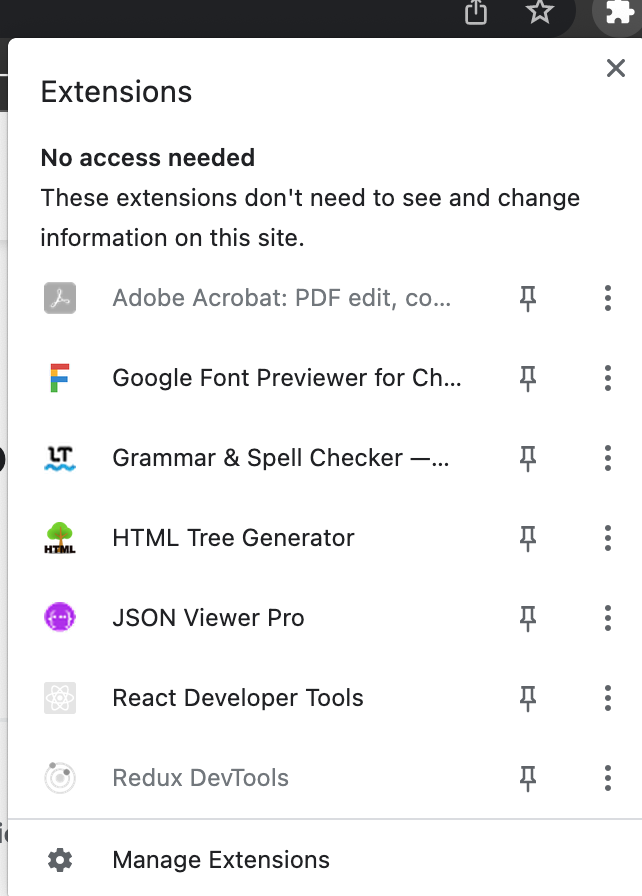
Task: Pin JSON Viewer Pro to the toolbar
Action: (527, 618)
